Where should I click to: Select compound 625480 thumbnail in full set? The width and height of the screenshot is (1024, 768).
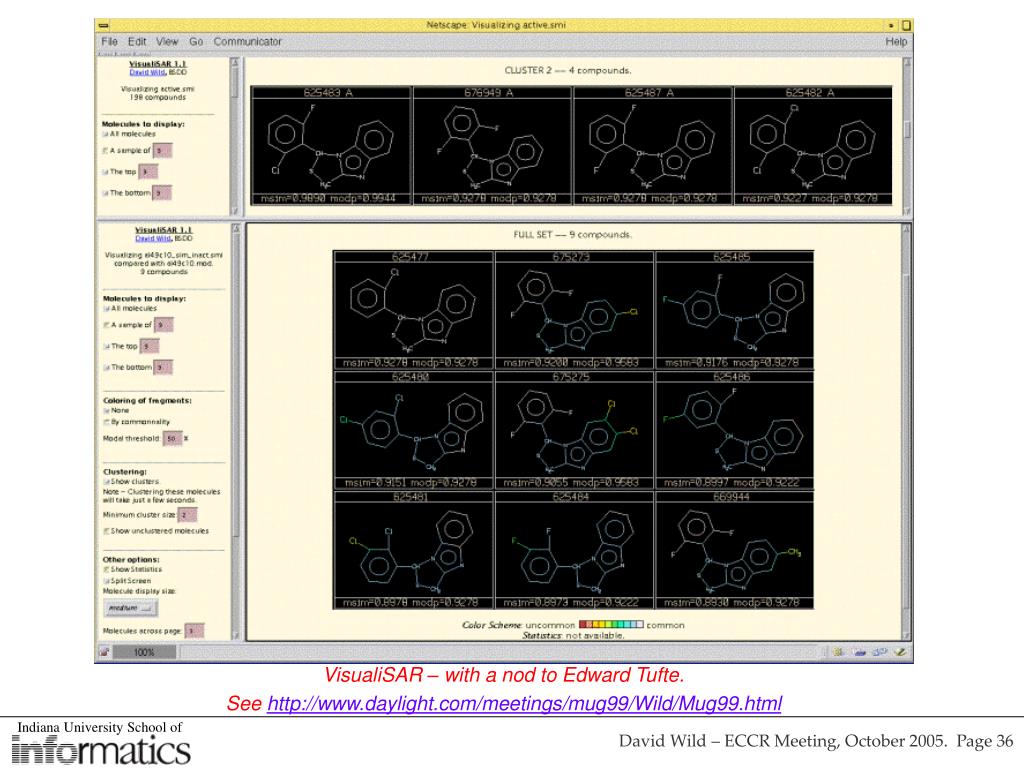point(413,430)
